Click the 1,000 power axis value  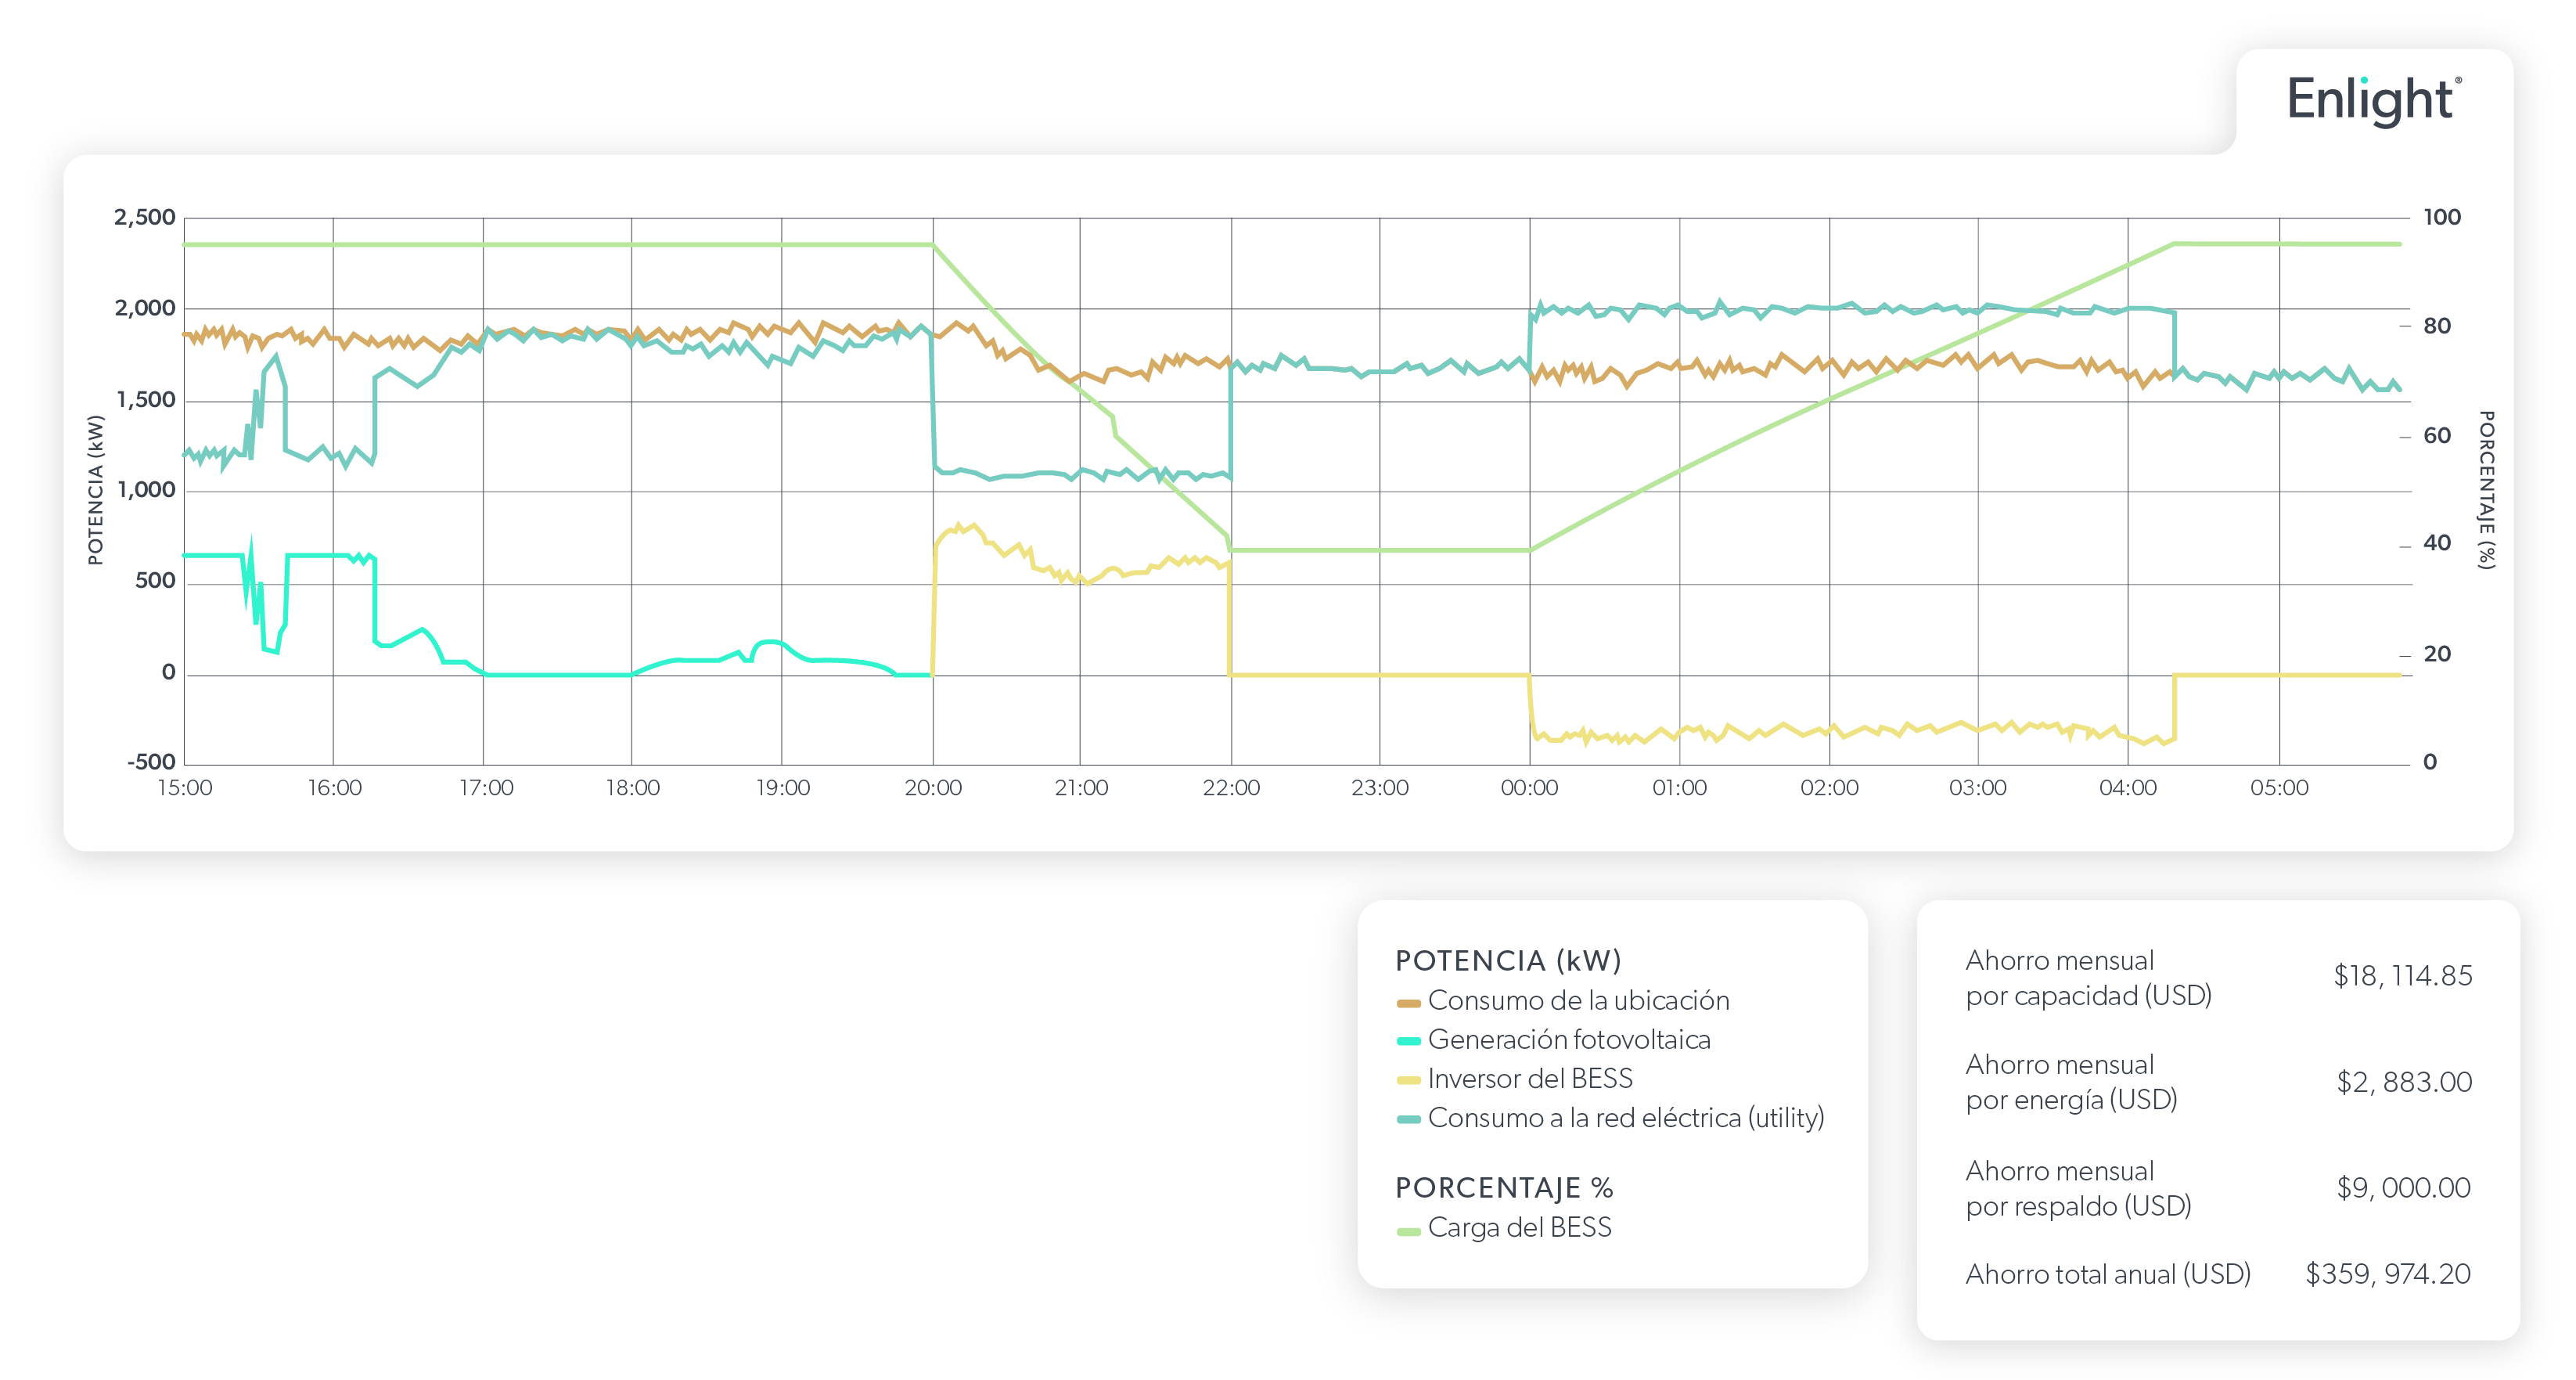[x=146, y=491]
